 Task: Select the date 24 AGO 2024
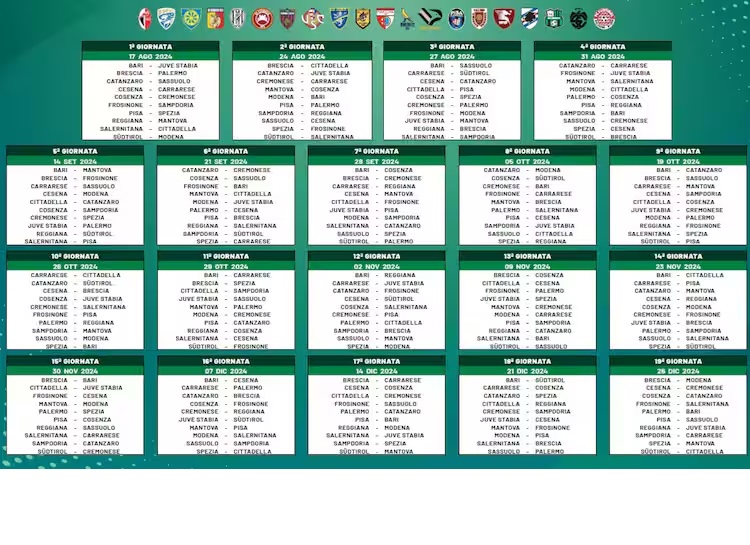click(302, 56)
